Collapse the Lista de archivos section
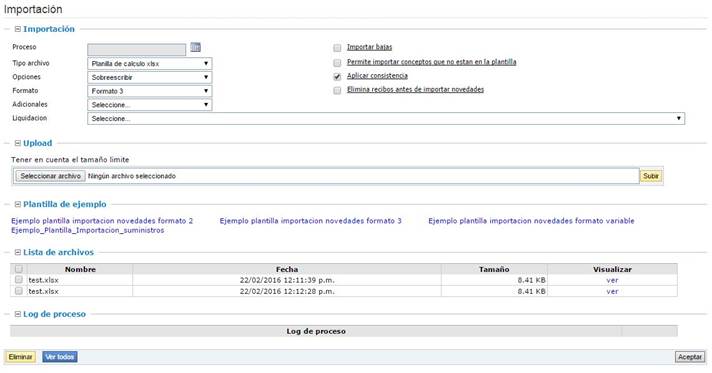The height and width of the screenshot is (373, 712). (x=18, y=252)
